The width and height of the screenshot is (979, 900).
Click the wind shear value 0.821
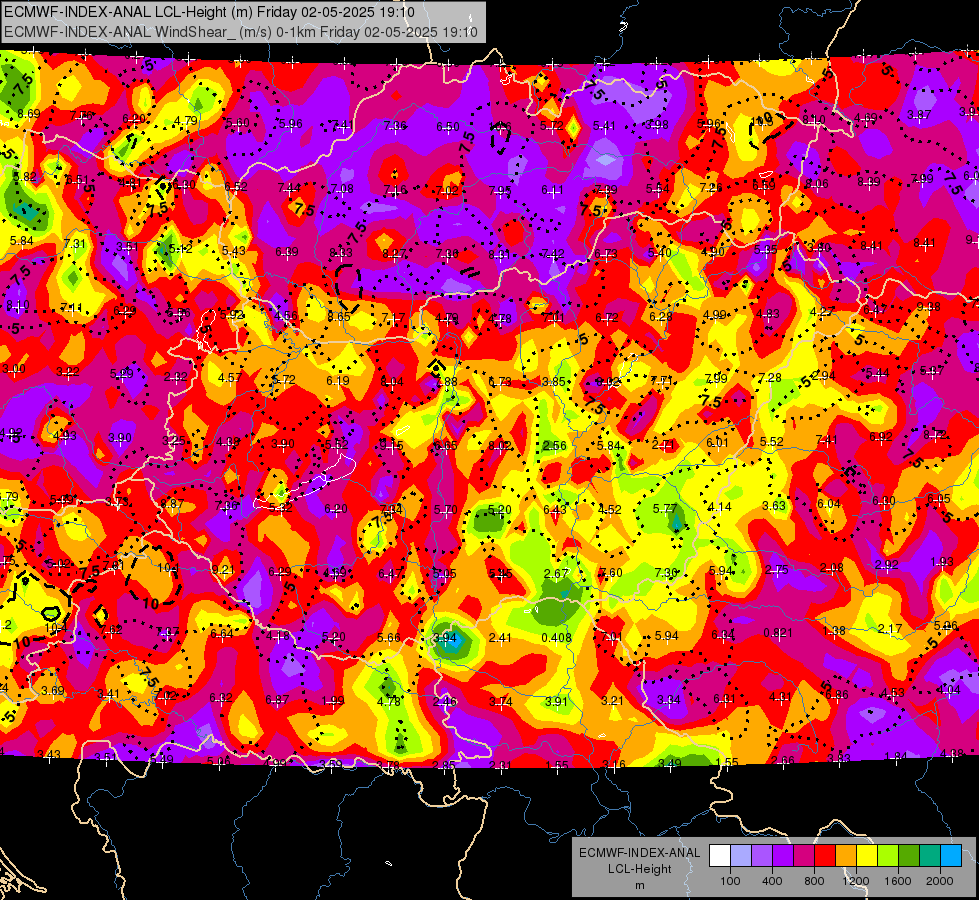pos(779,633)
